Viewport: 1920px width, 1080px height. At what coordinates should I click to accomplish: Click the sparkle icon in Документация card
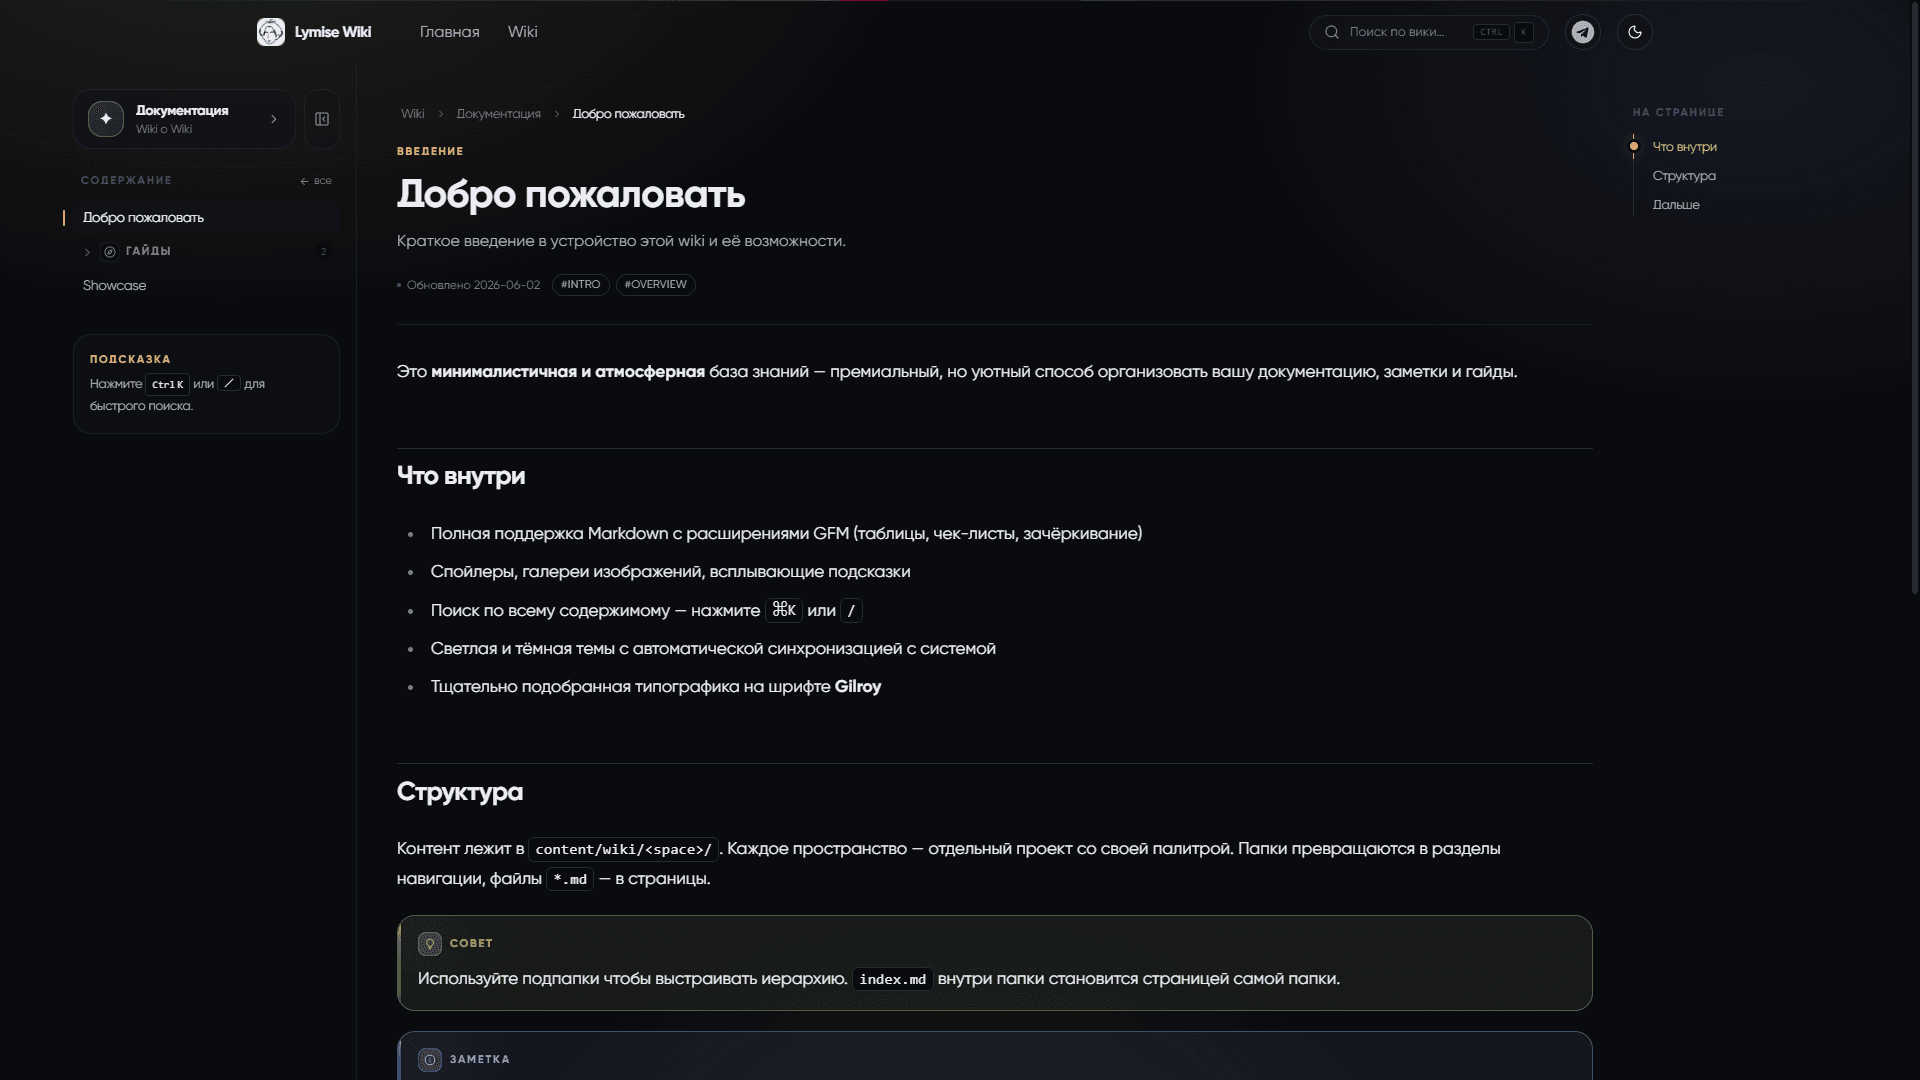[x=106, y=119]
